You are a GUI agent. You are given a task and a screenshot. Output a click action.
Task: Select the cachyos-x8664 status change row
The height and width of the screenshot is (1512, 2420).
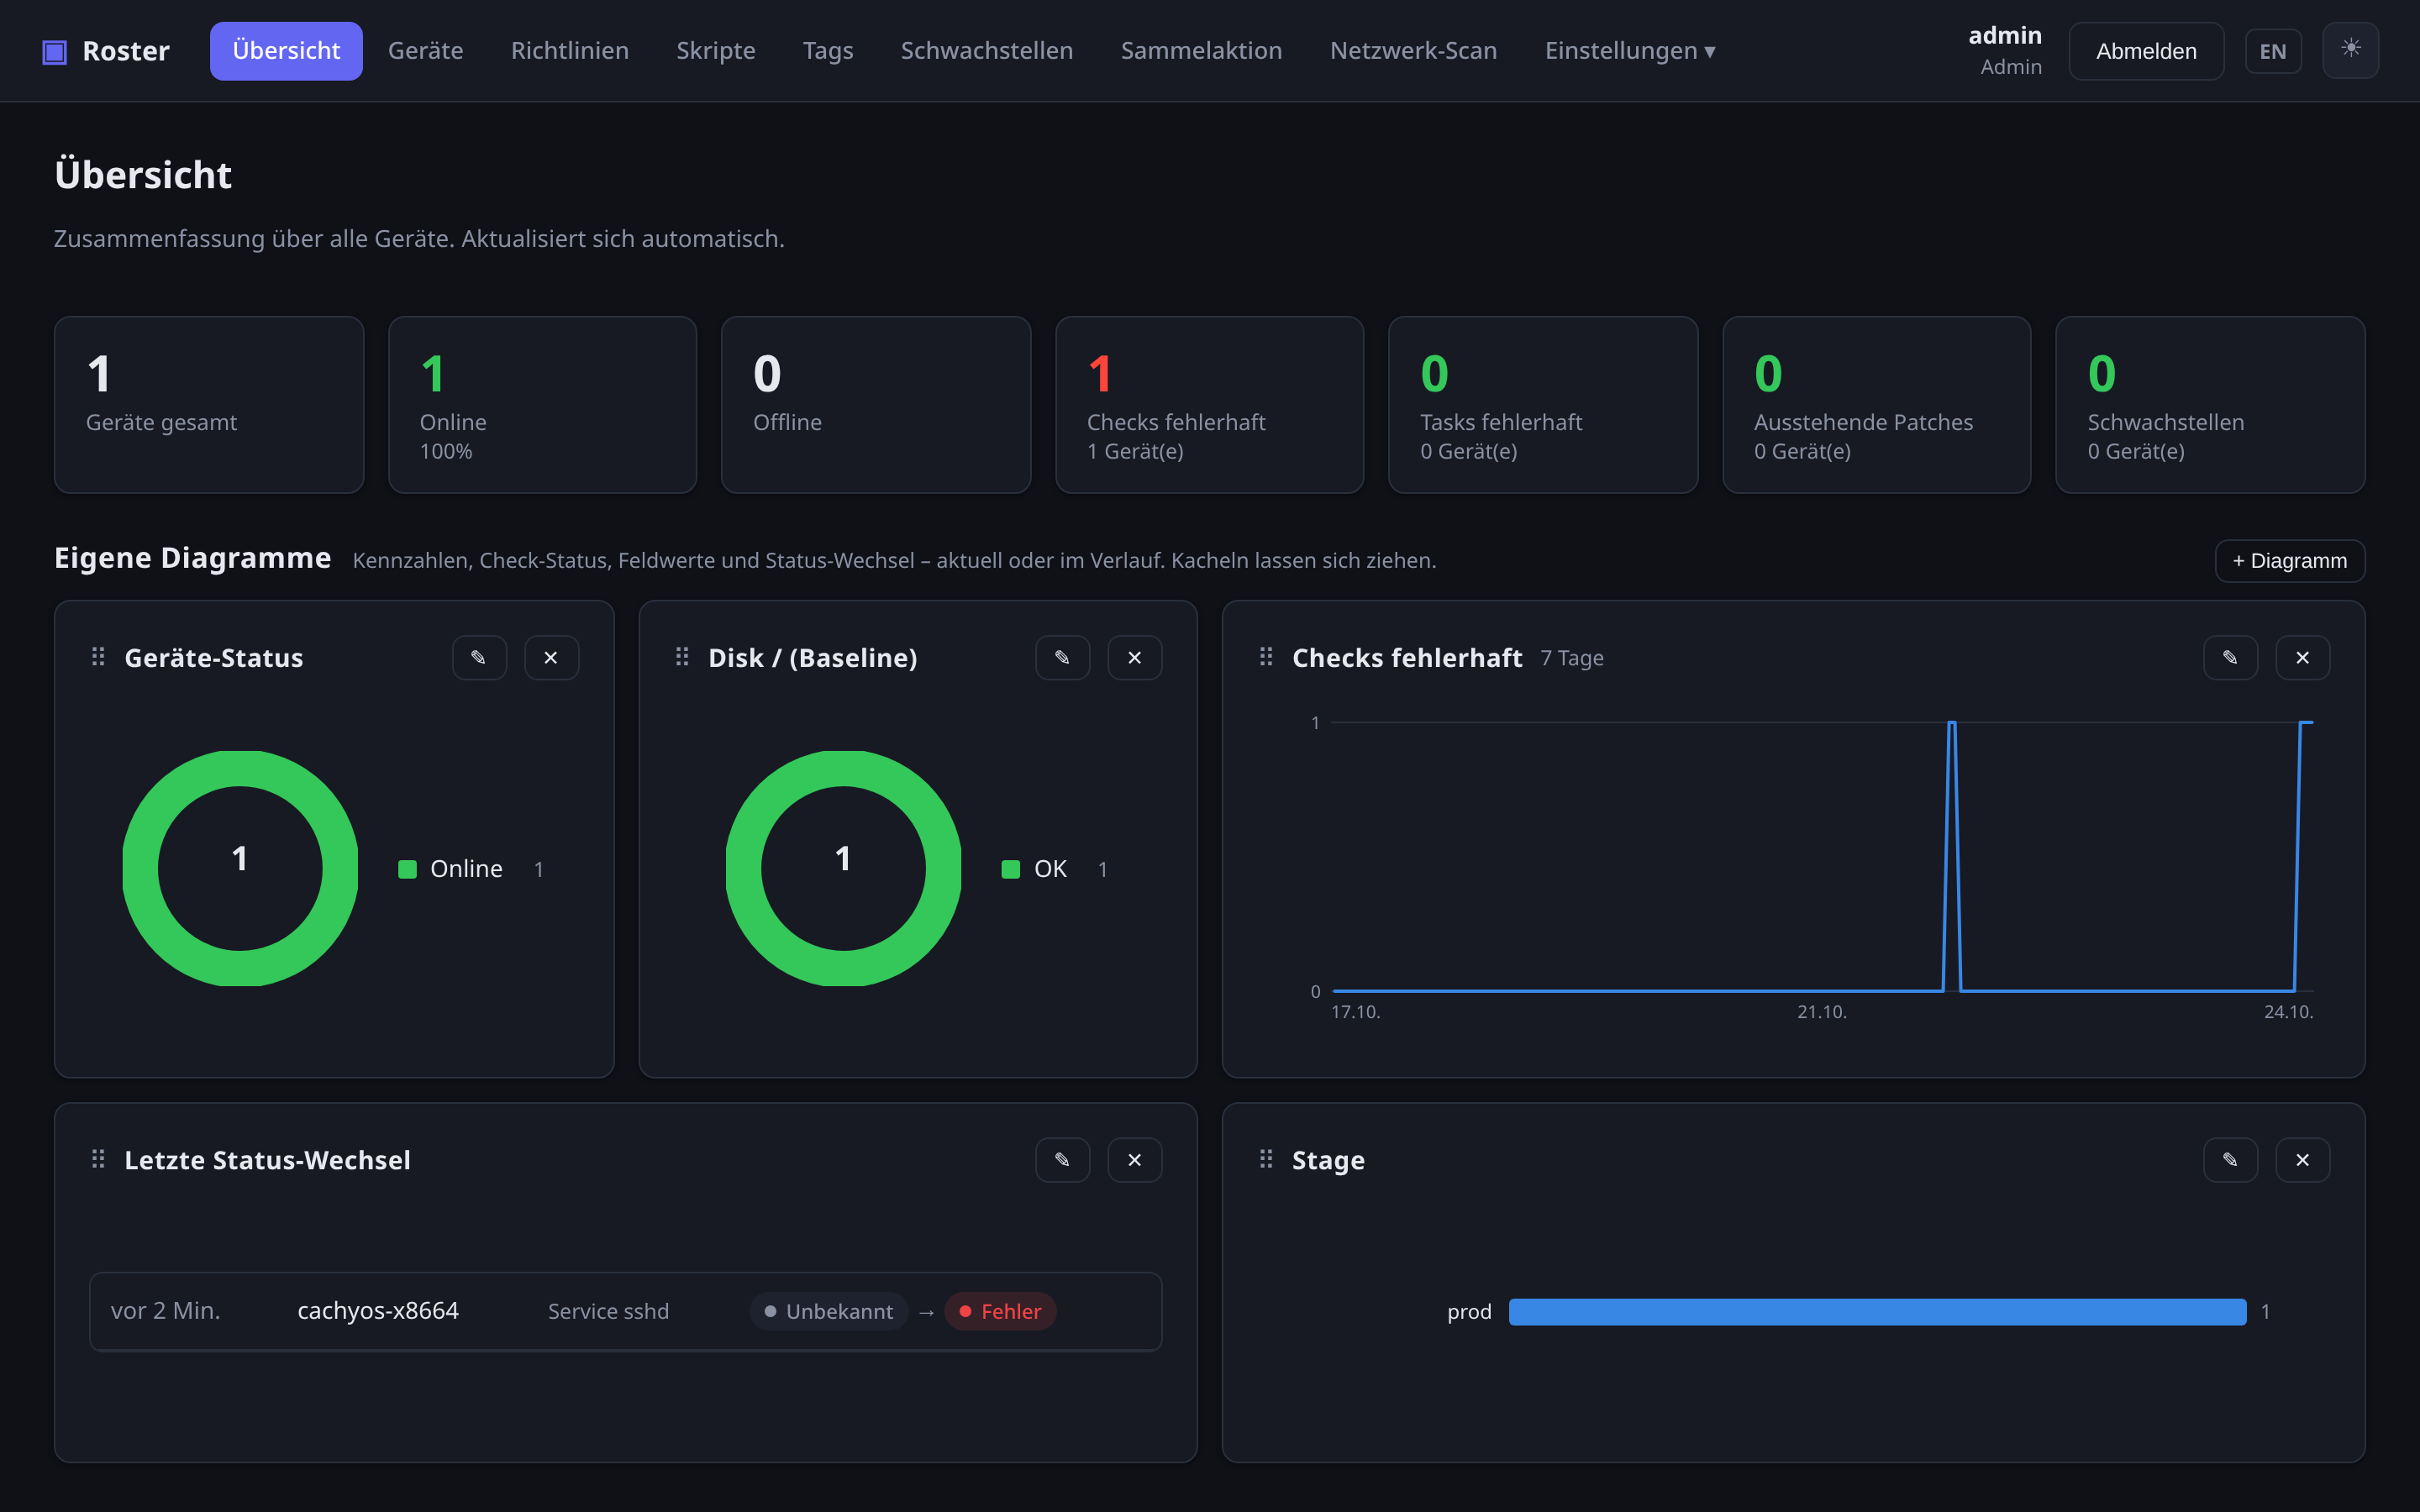click(626, 1311)
